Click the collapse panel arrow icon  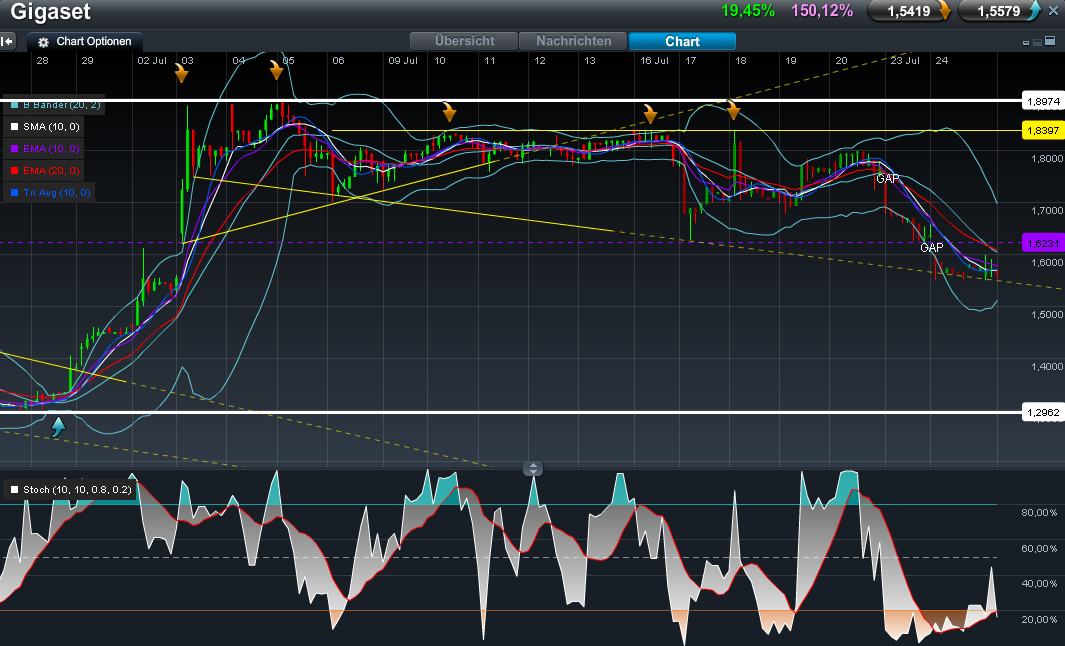pyautogui.click(x=8, y=42)
